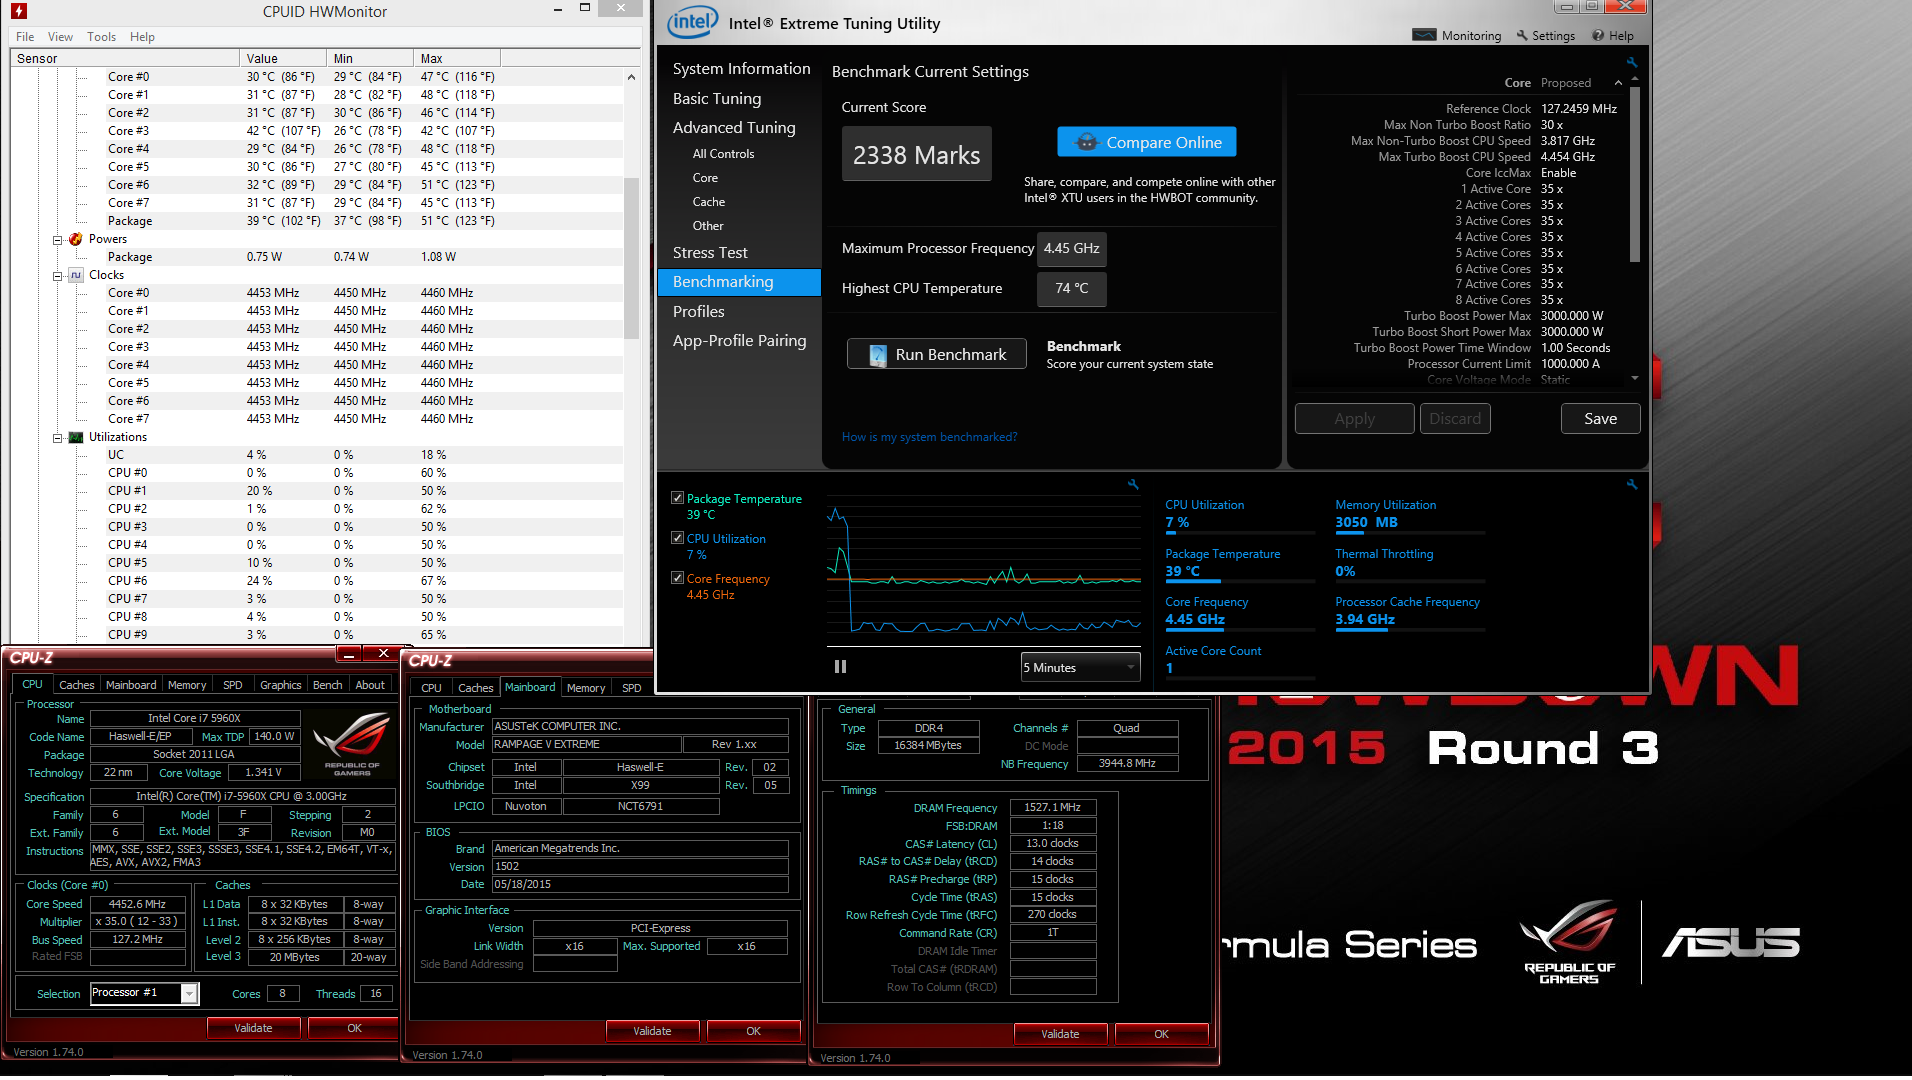Switch to Memory tab in middle CPU-Z window
This screenshot has height=1080, width=1912.
[586, 688]
